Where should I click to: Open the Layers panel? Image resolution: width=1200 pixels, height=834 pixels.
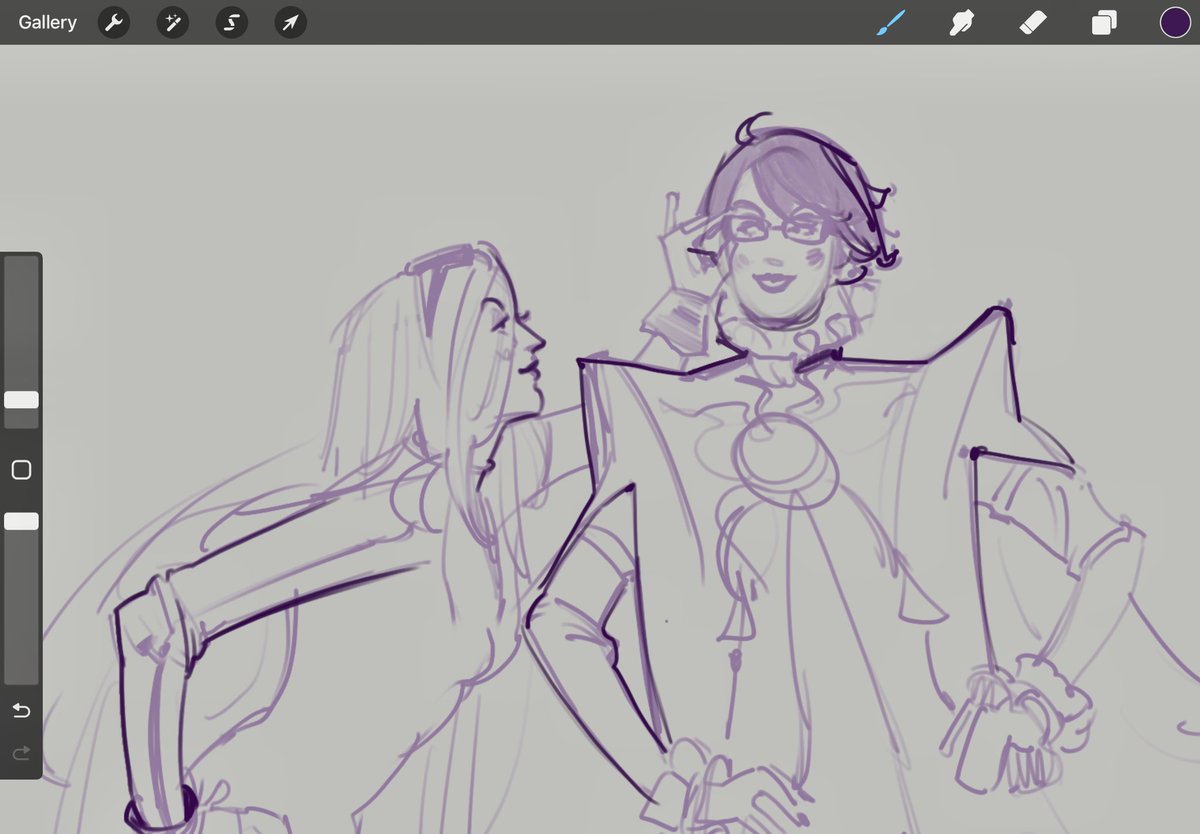1104,22
